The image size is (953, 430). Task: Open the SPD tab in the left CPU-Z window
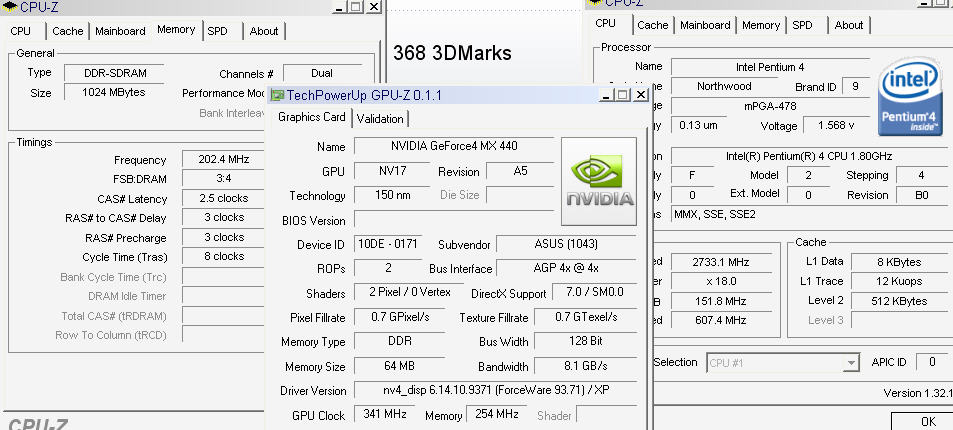pos(217,31)
